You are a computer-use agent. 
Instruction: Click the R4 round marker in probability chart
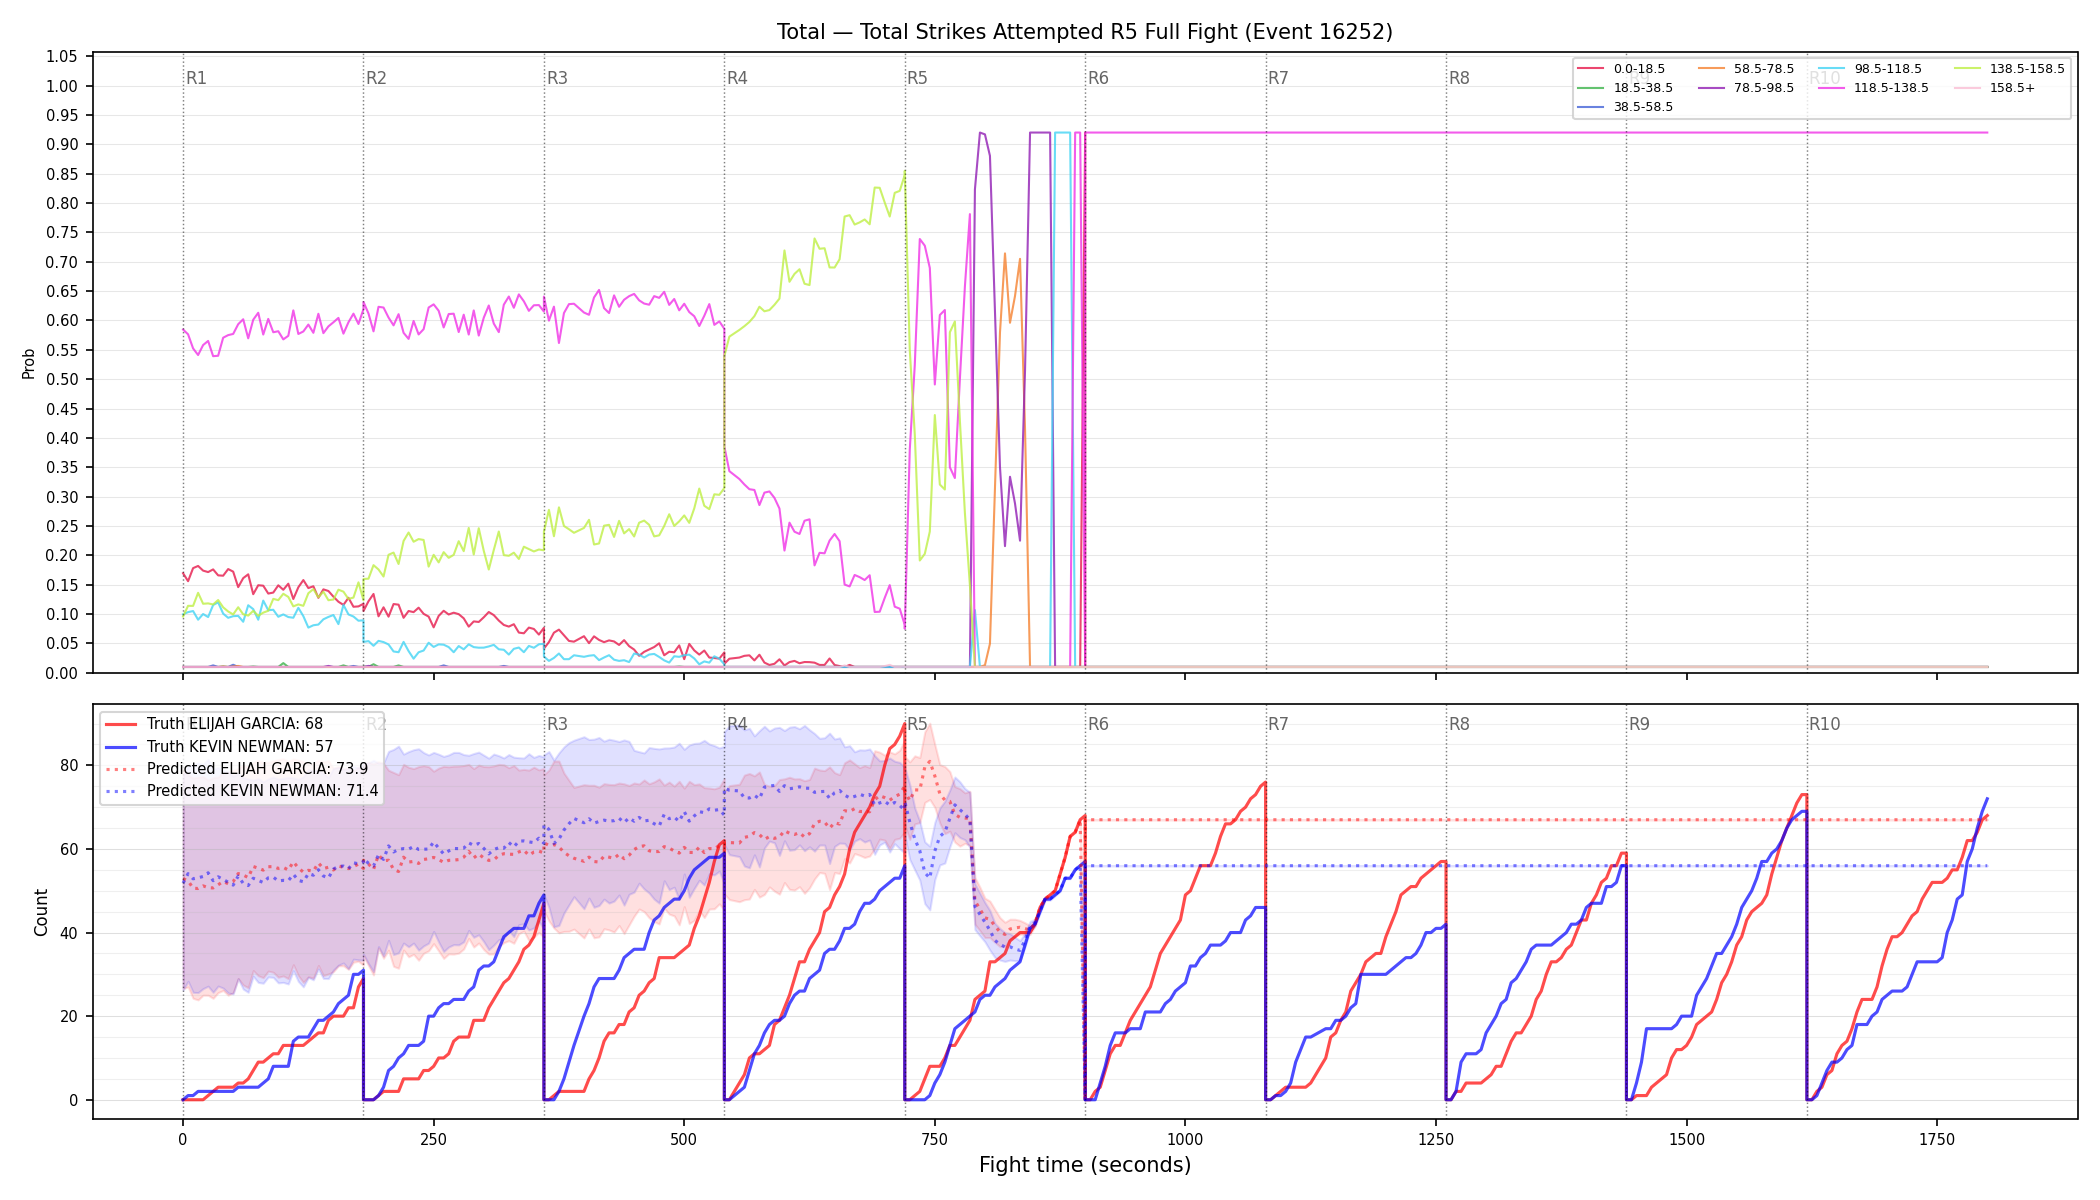click(737, 78)
